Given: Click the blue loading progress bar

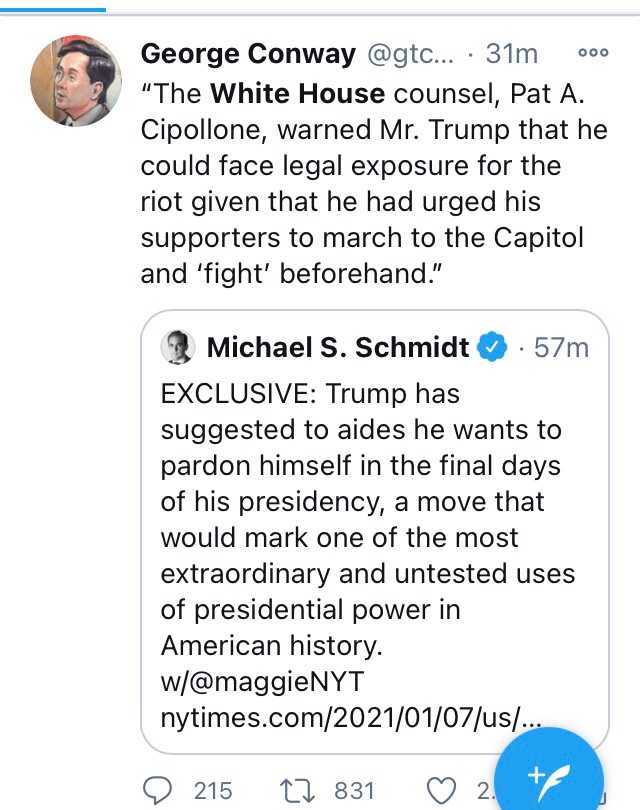Looking at the screenshot, I should coord(52,9).
